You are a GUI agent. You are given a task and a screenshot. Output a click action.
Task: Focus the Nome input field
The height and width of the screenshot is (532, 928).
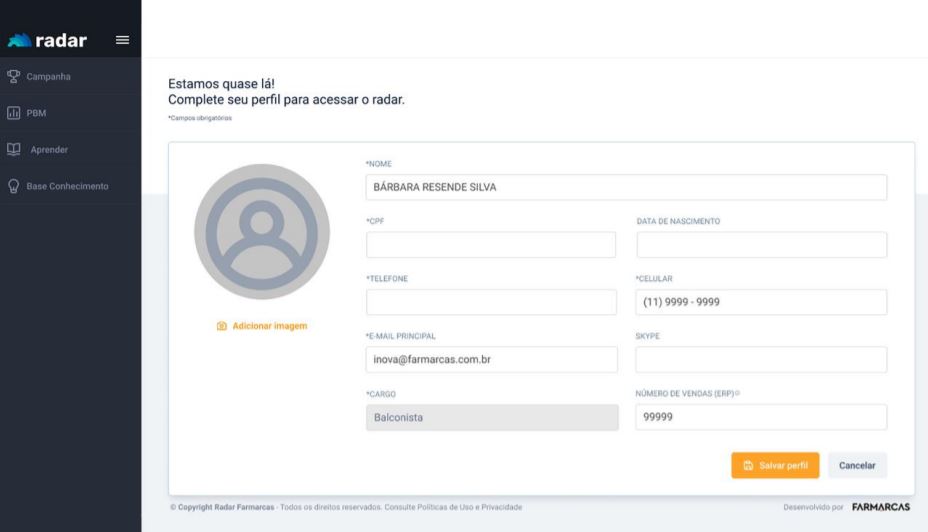(626, 187)
